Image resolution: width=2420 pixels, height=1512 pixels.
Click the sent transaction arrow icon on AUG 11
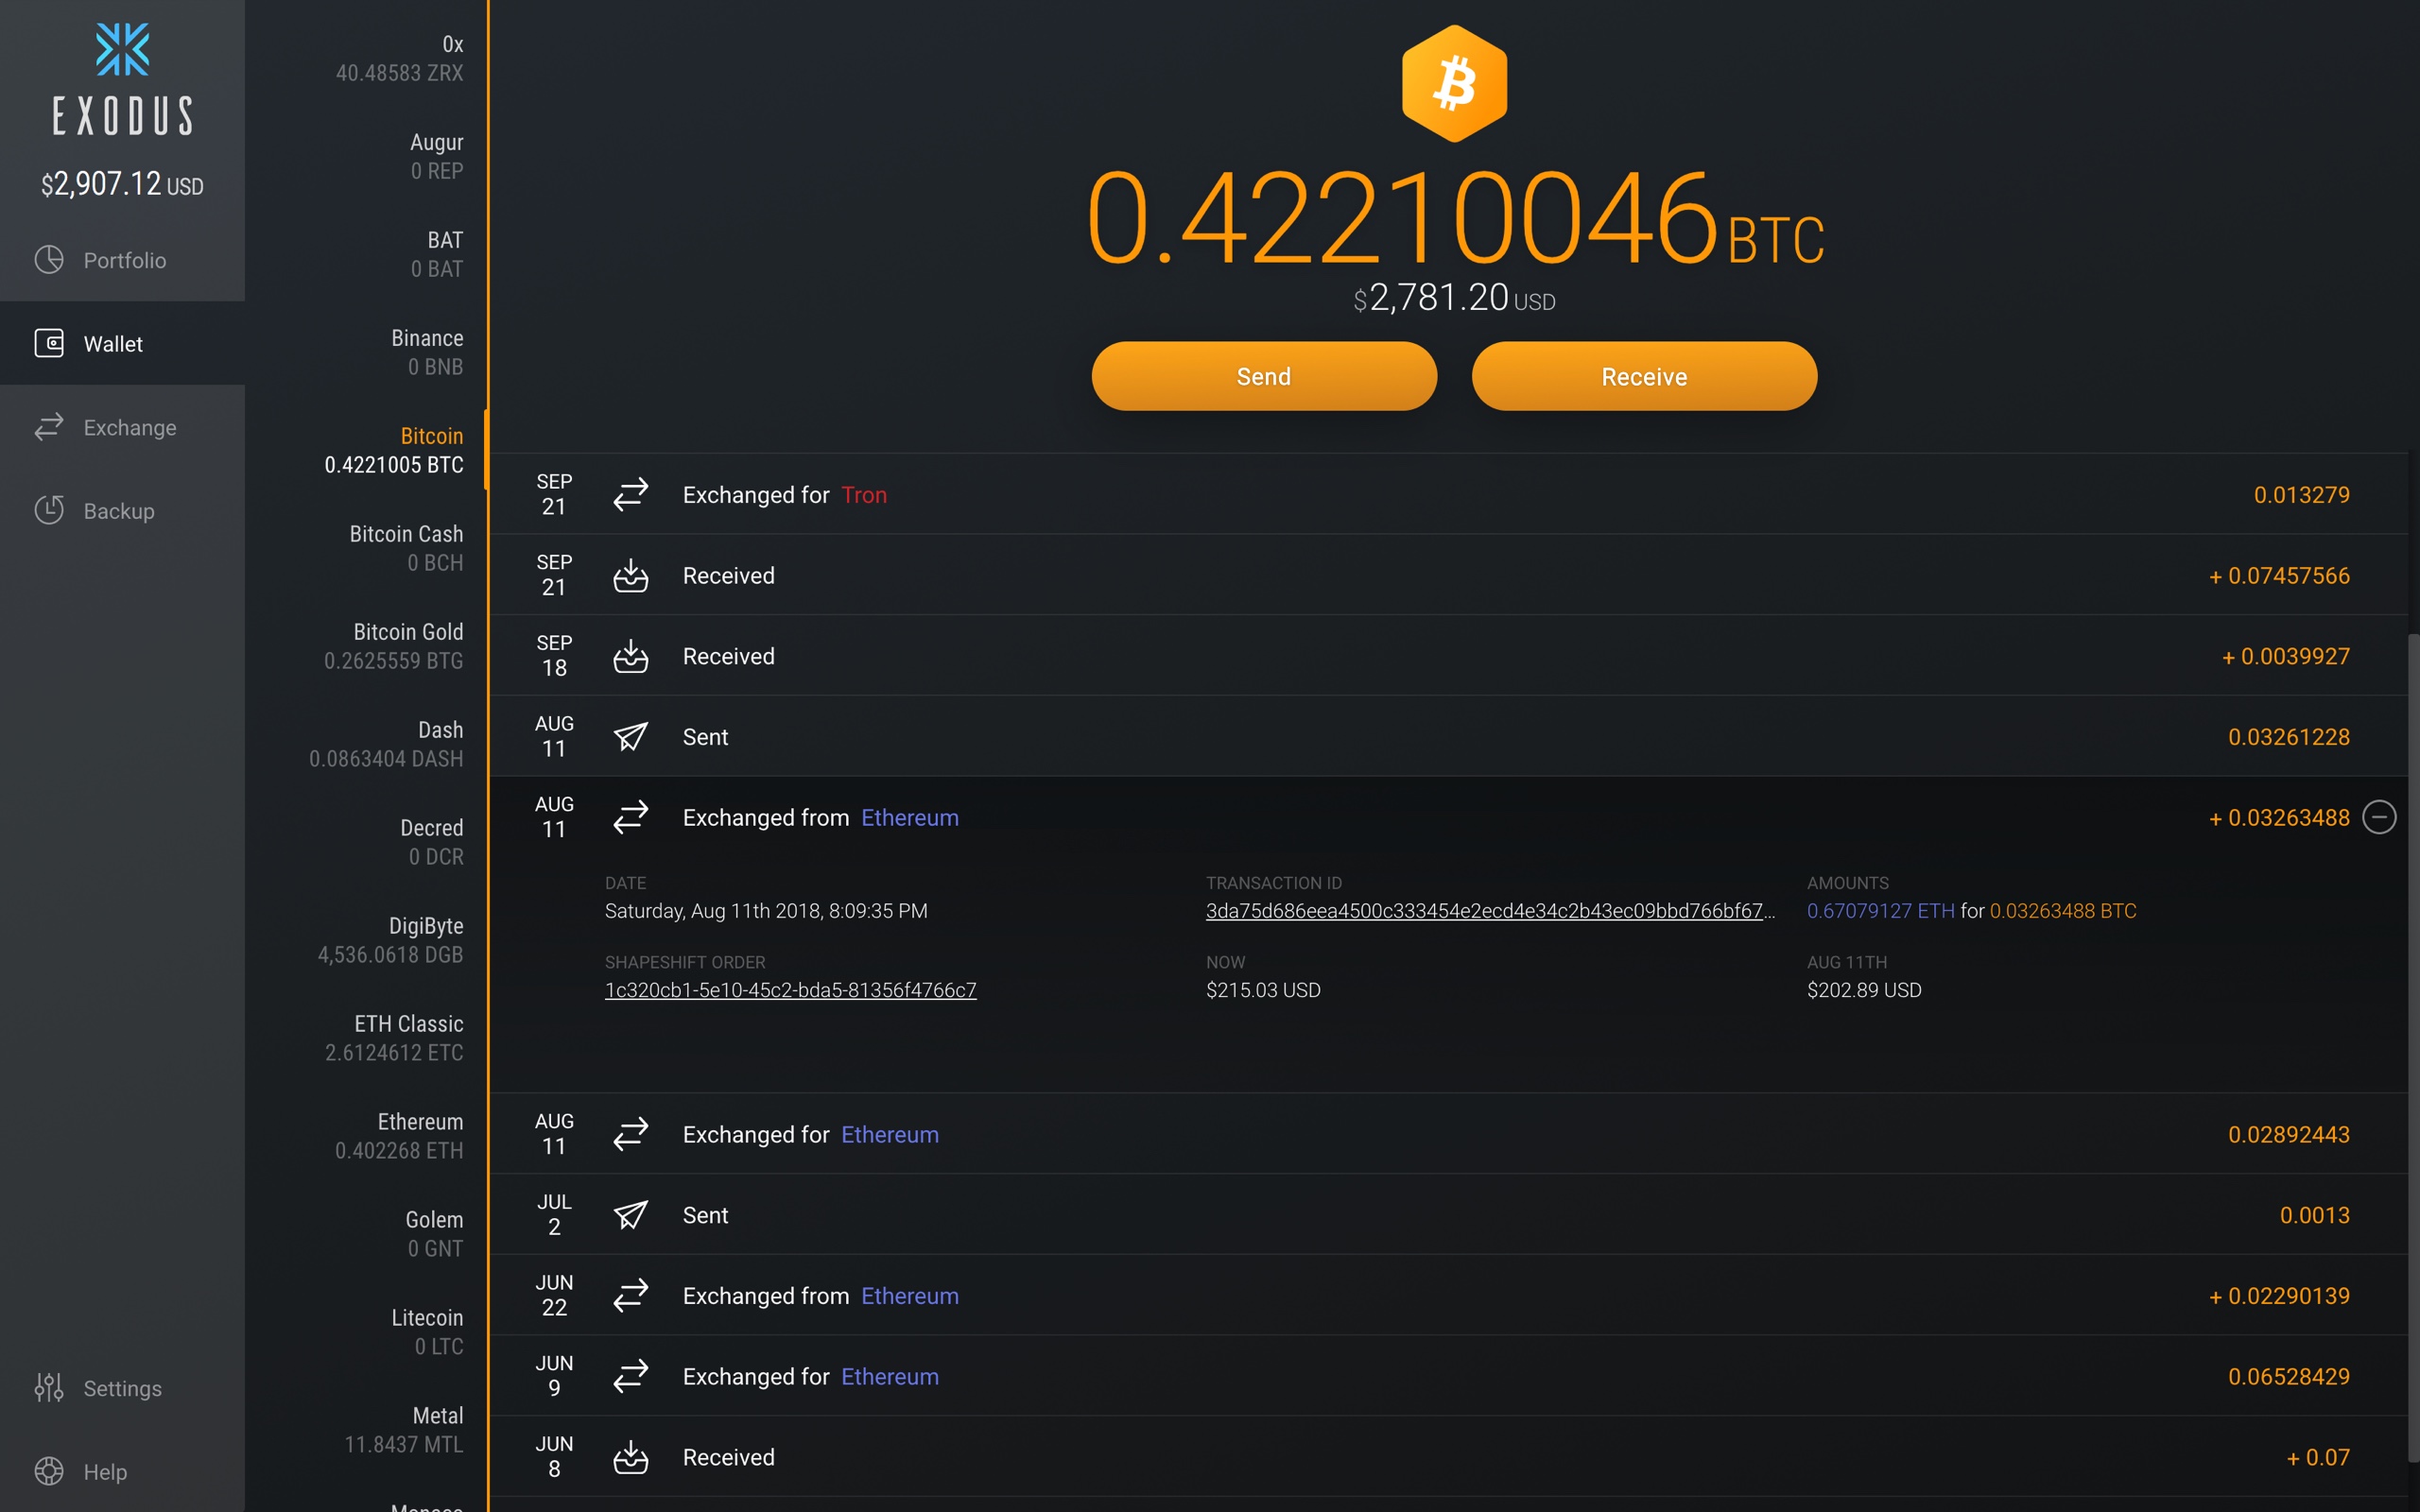(631, 735)
